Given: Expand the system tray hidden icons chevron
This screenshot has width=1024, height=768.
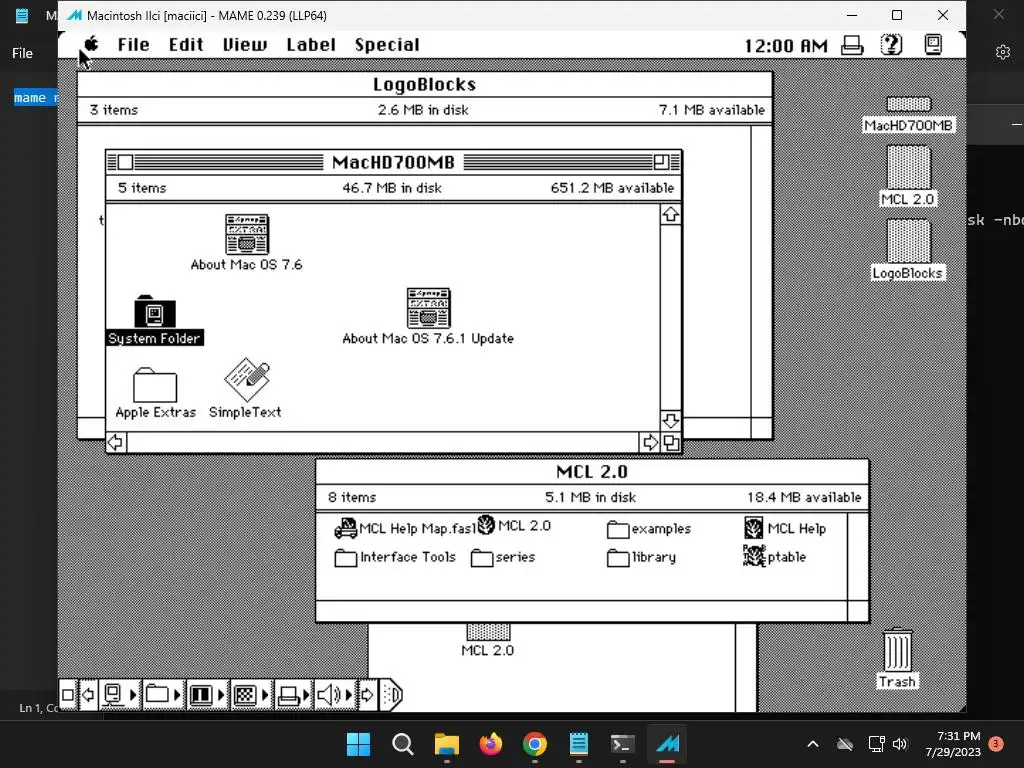Looking at the screenshot, I should click(812, 744).
